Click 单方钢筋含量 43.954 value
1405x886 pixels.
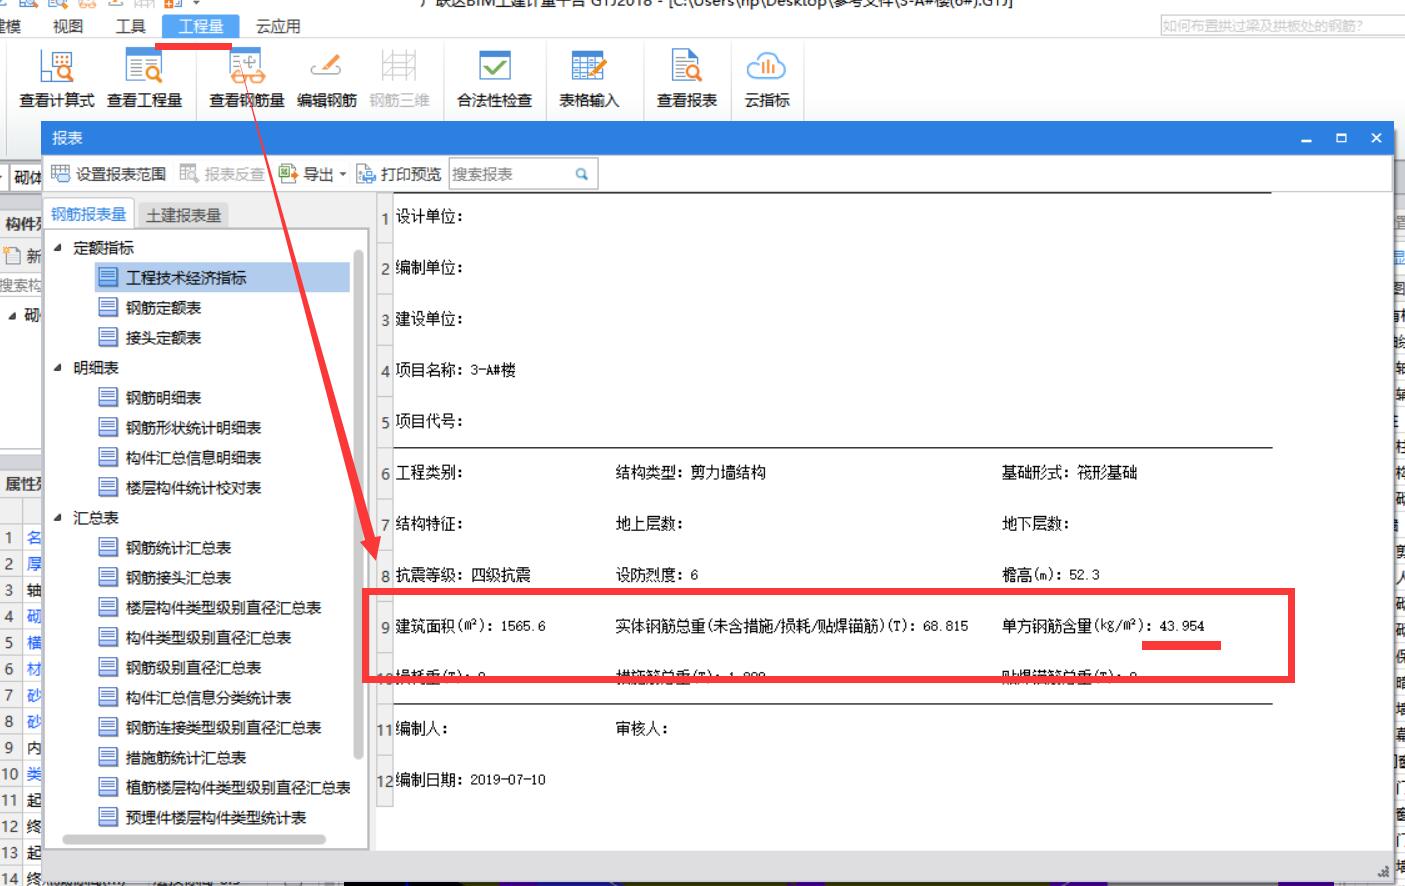coord(1182,626)
